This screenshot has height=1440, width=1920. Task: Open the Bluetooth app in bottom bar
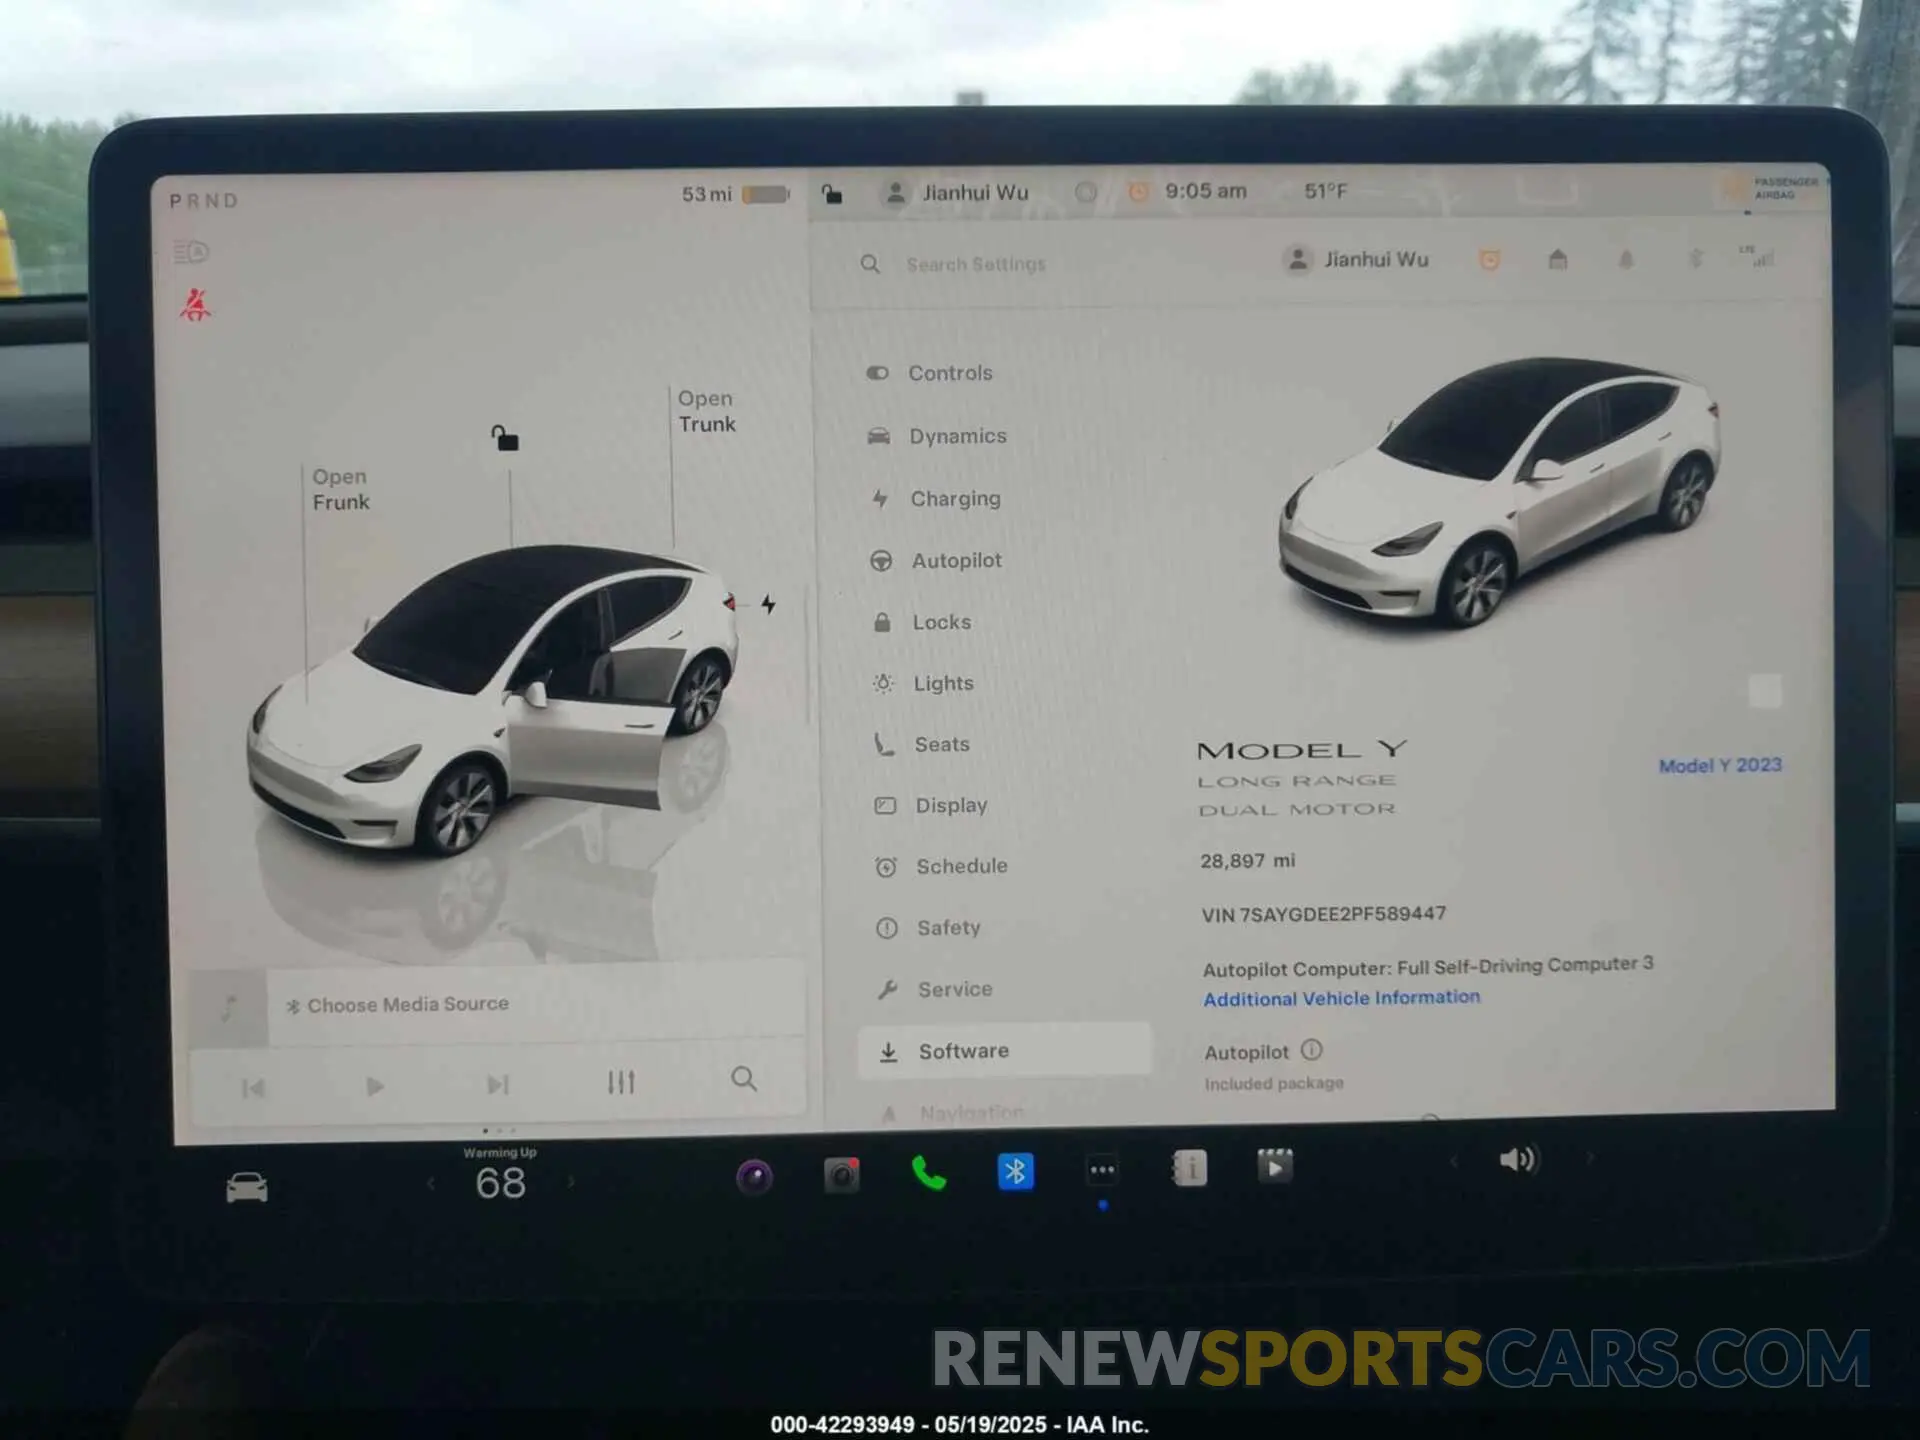tap(1015, 1171)
